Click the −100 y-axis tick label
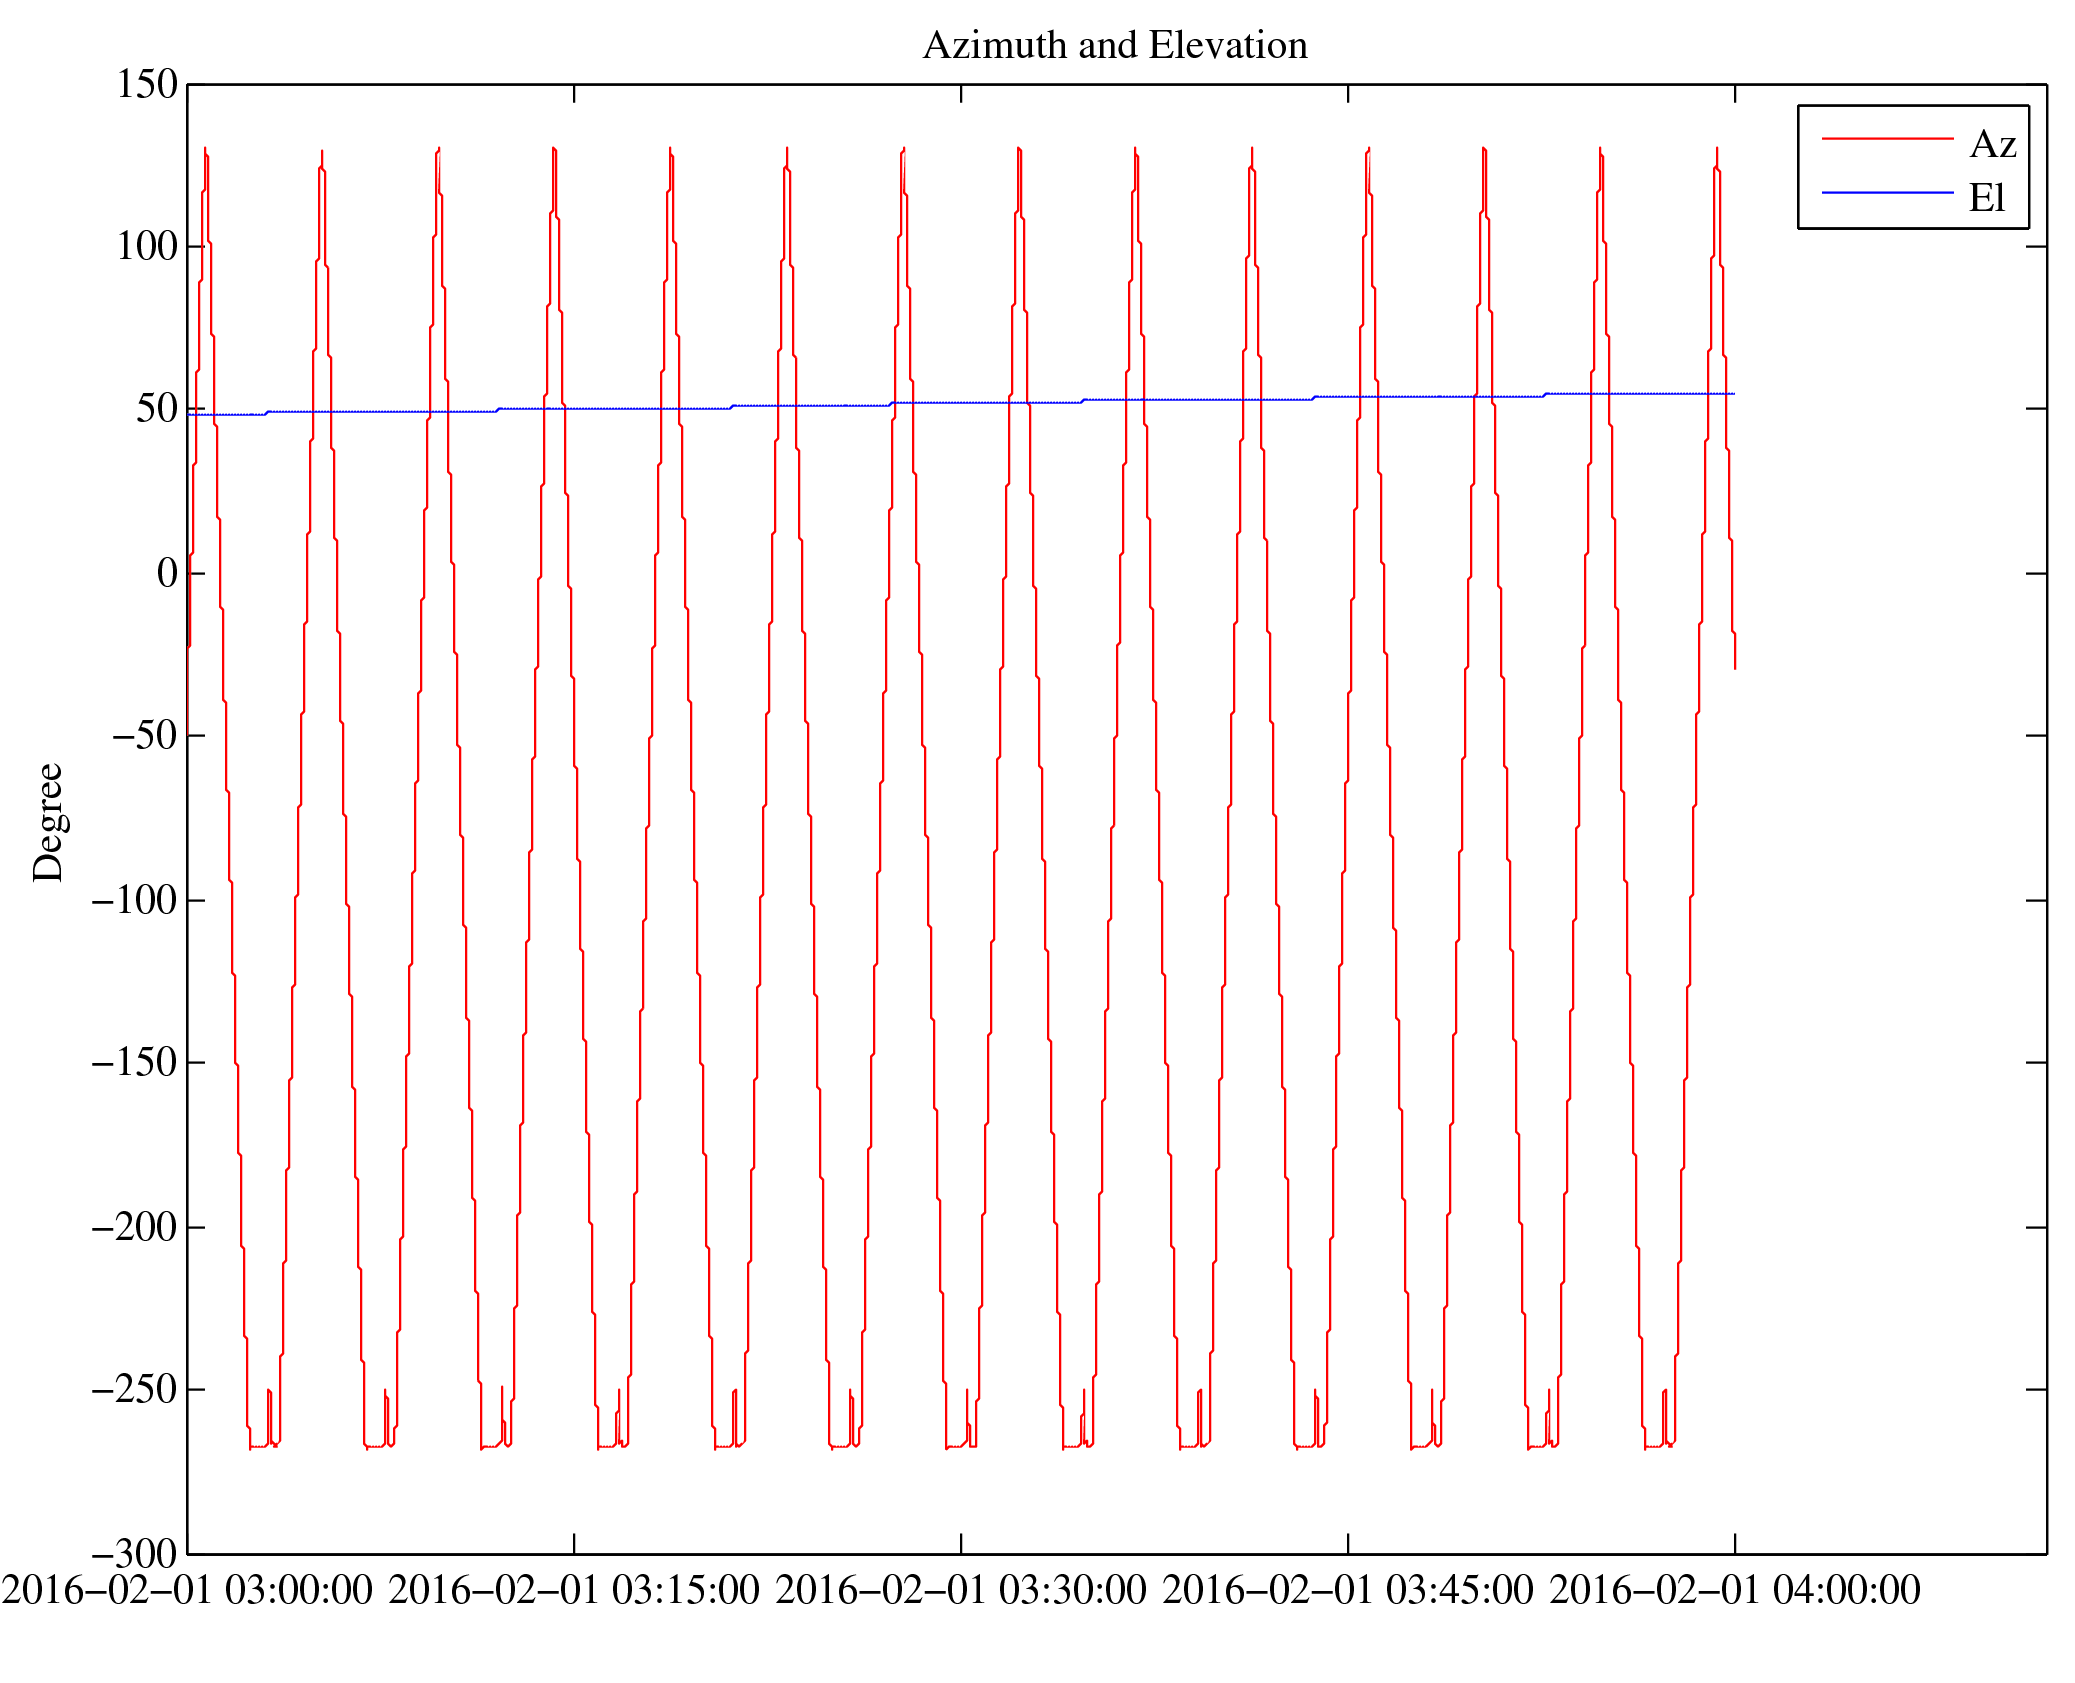 [x=134, y=900]
